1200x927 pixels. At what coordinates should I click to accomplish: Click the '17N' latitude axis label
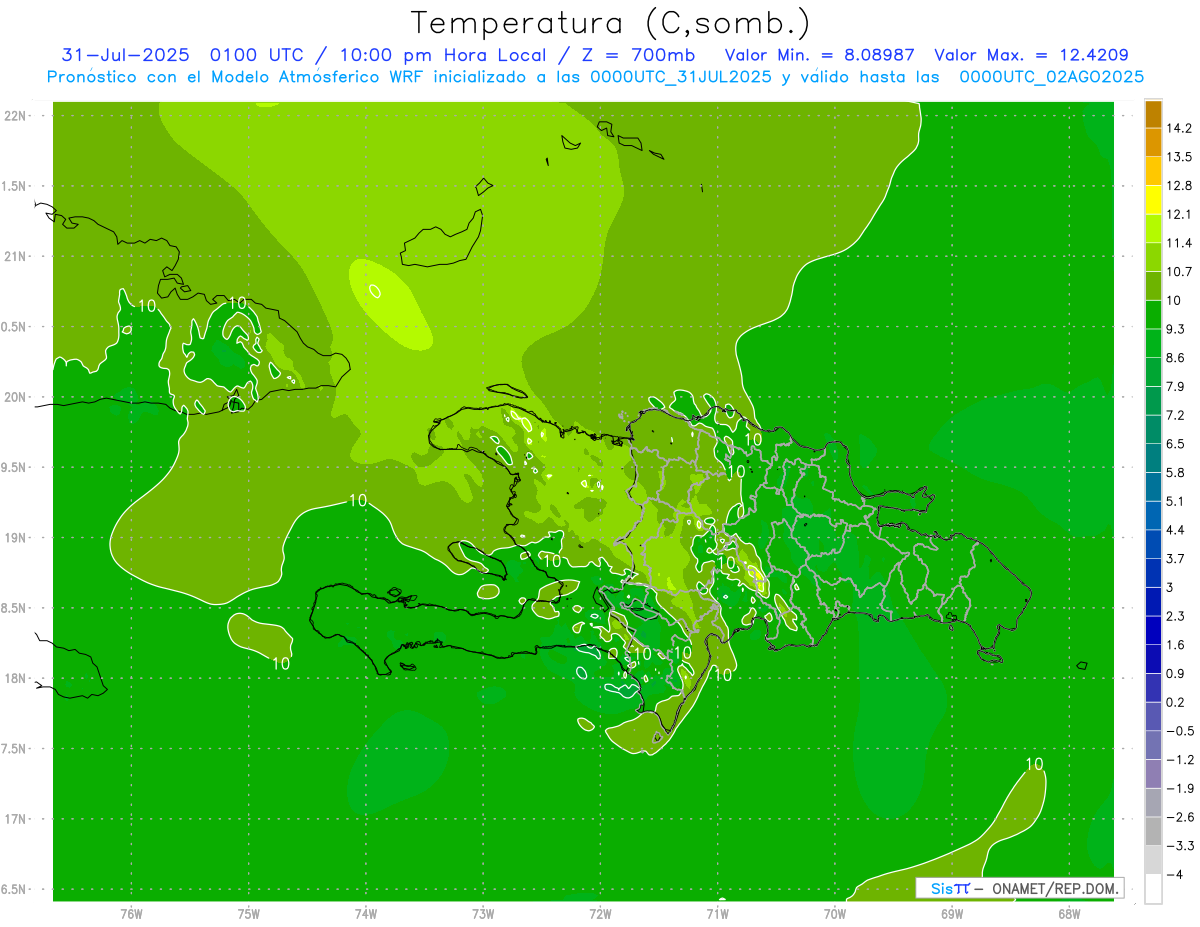pos(16,820)
